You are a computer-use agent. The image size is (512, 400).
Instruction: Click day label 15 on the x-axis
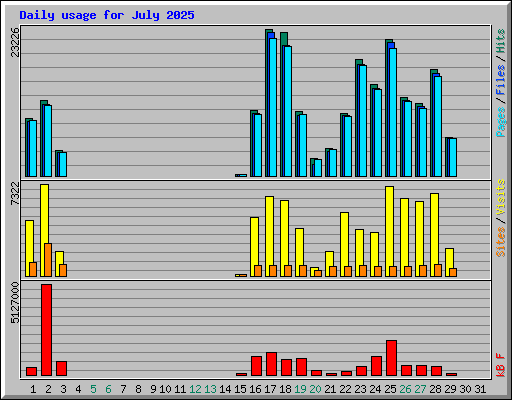click(x=240, y=389)
